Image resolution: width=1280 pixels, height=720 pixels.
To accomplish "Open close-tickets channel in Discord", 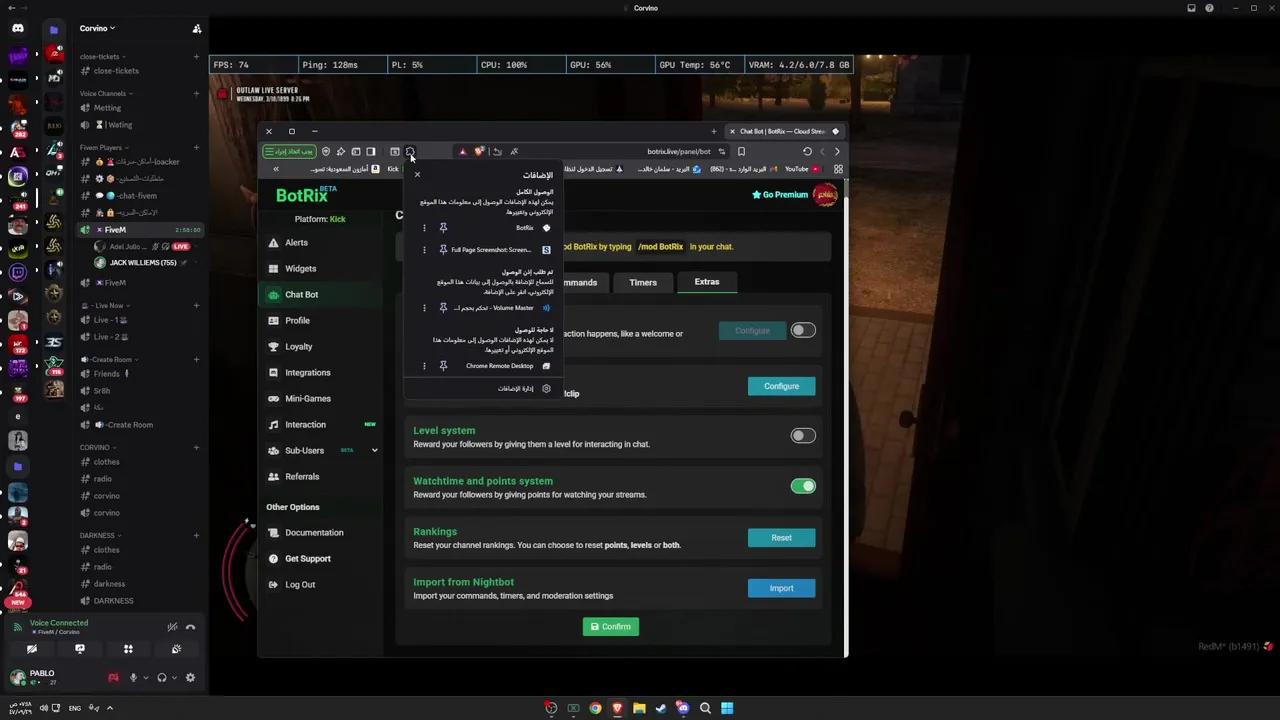I will (116, 71).
